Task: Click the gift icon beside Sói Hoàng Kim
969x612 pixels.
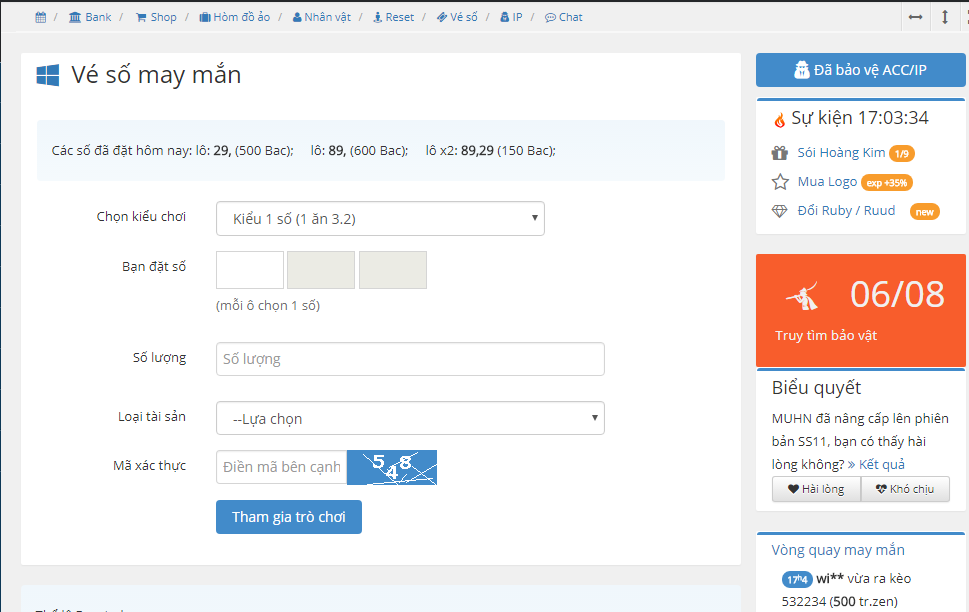Action: coord(780,153)
